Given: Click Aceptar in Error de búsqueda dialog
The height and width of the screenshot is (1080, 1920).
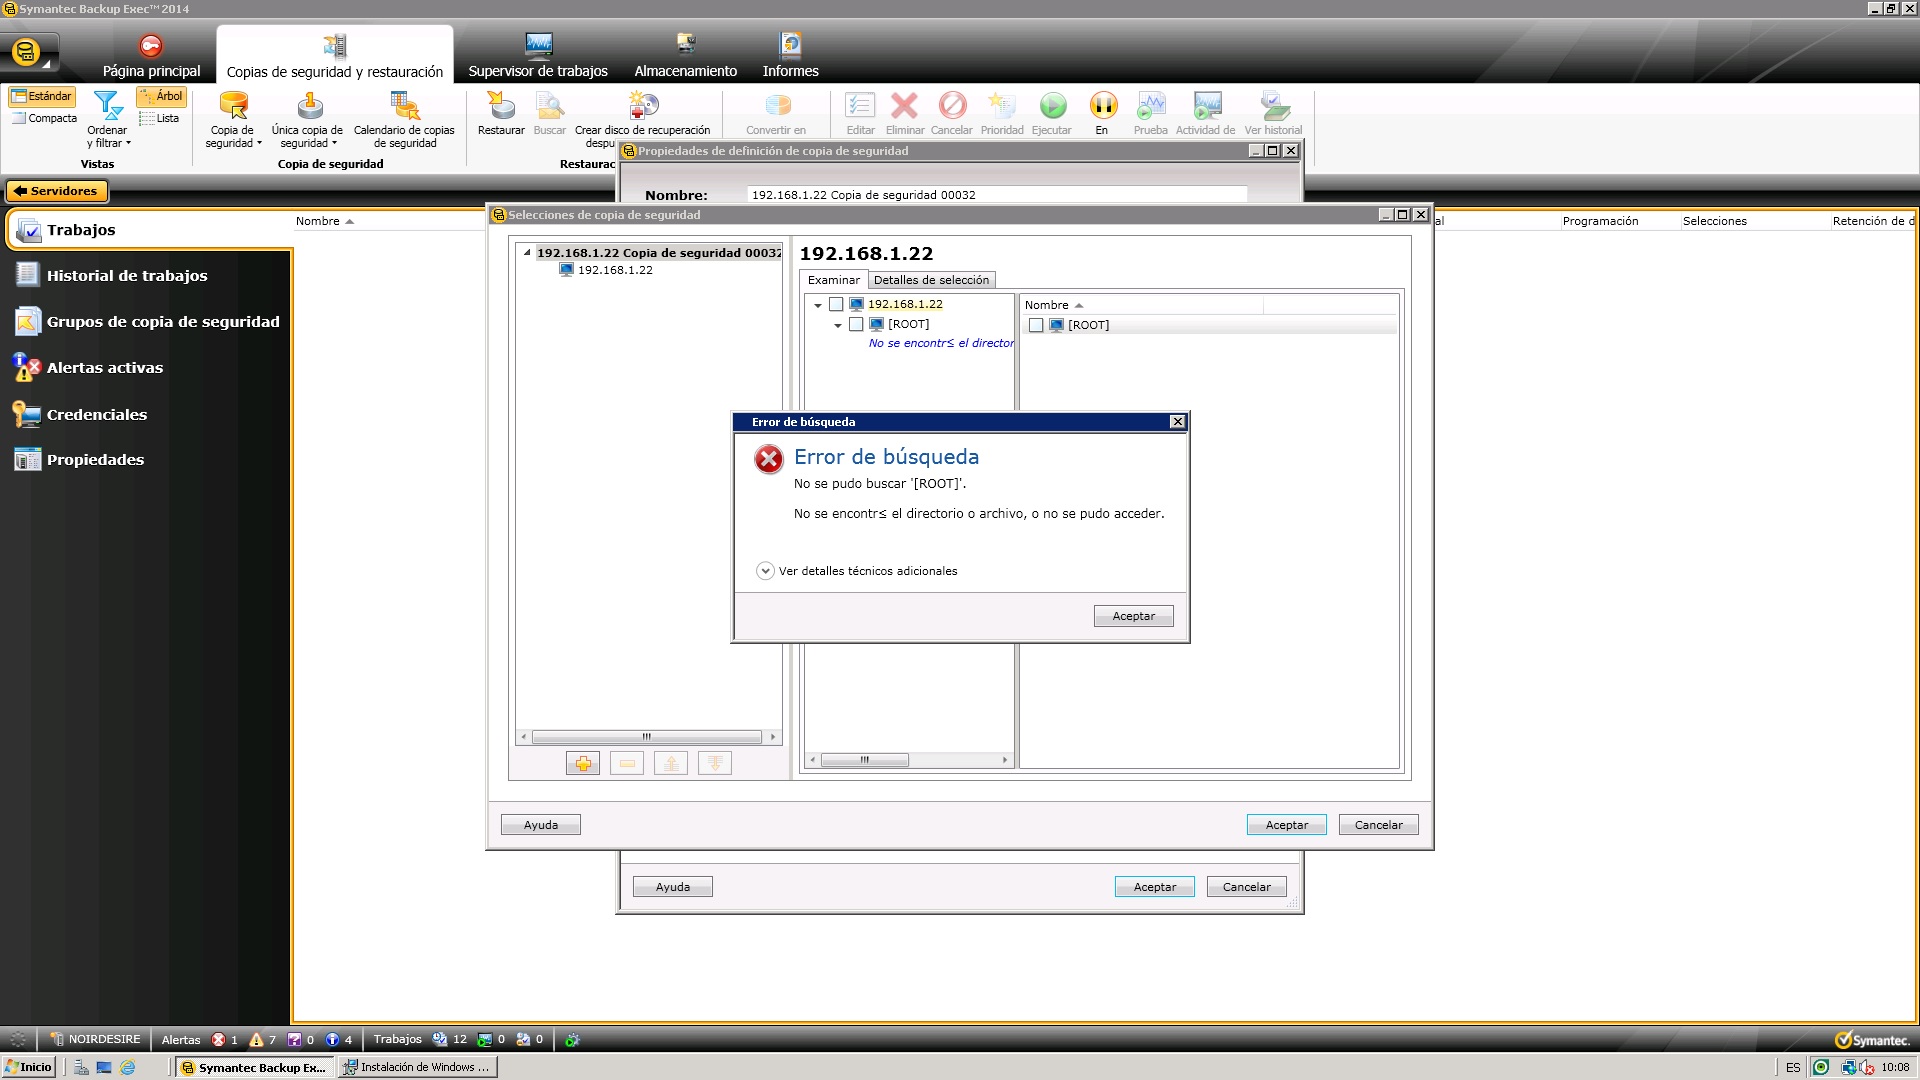Looking at the screenshot, I should pos(1133,616).
